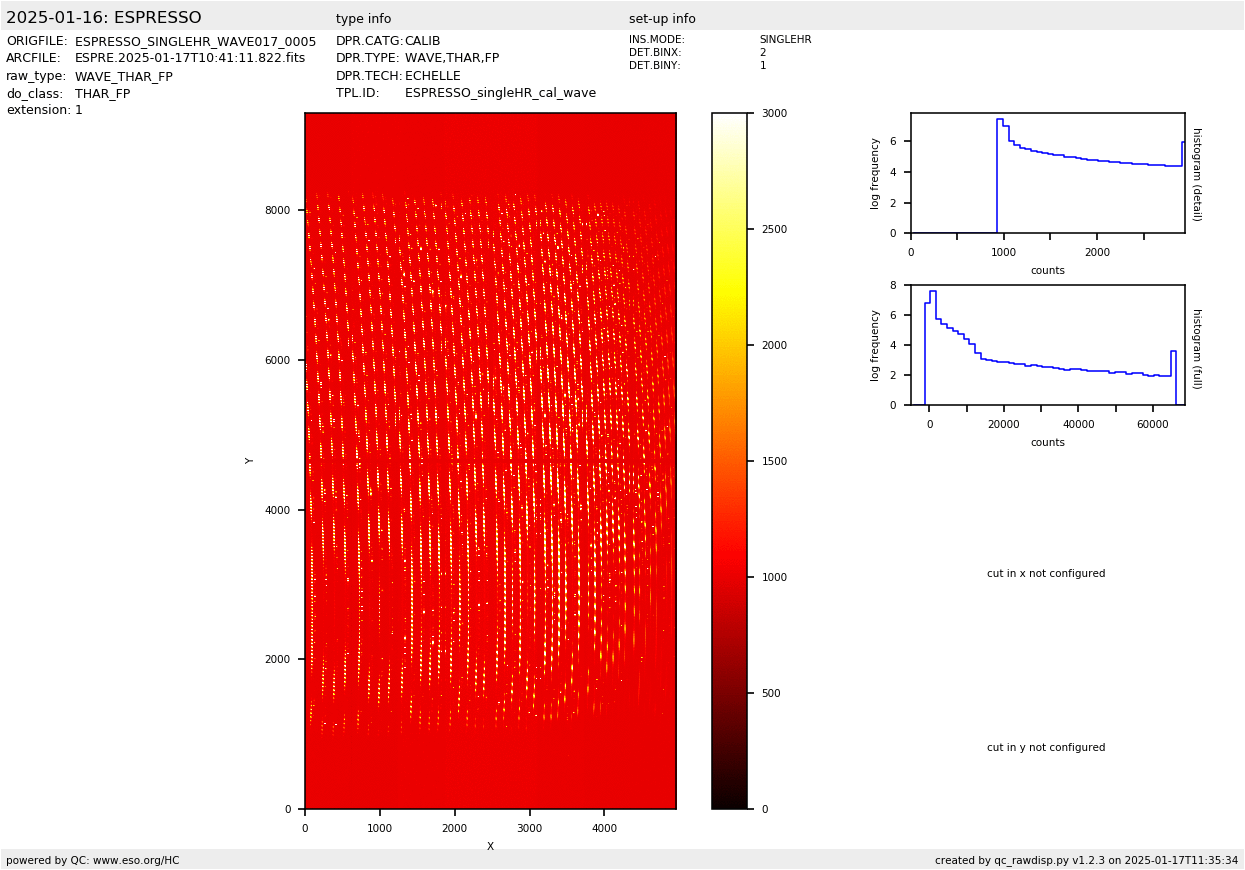Click the vertical heat-map color bar
The width and height of the screenshot is (1245, 870).
coord(729,460)
